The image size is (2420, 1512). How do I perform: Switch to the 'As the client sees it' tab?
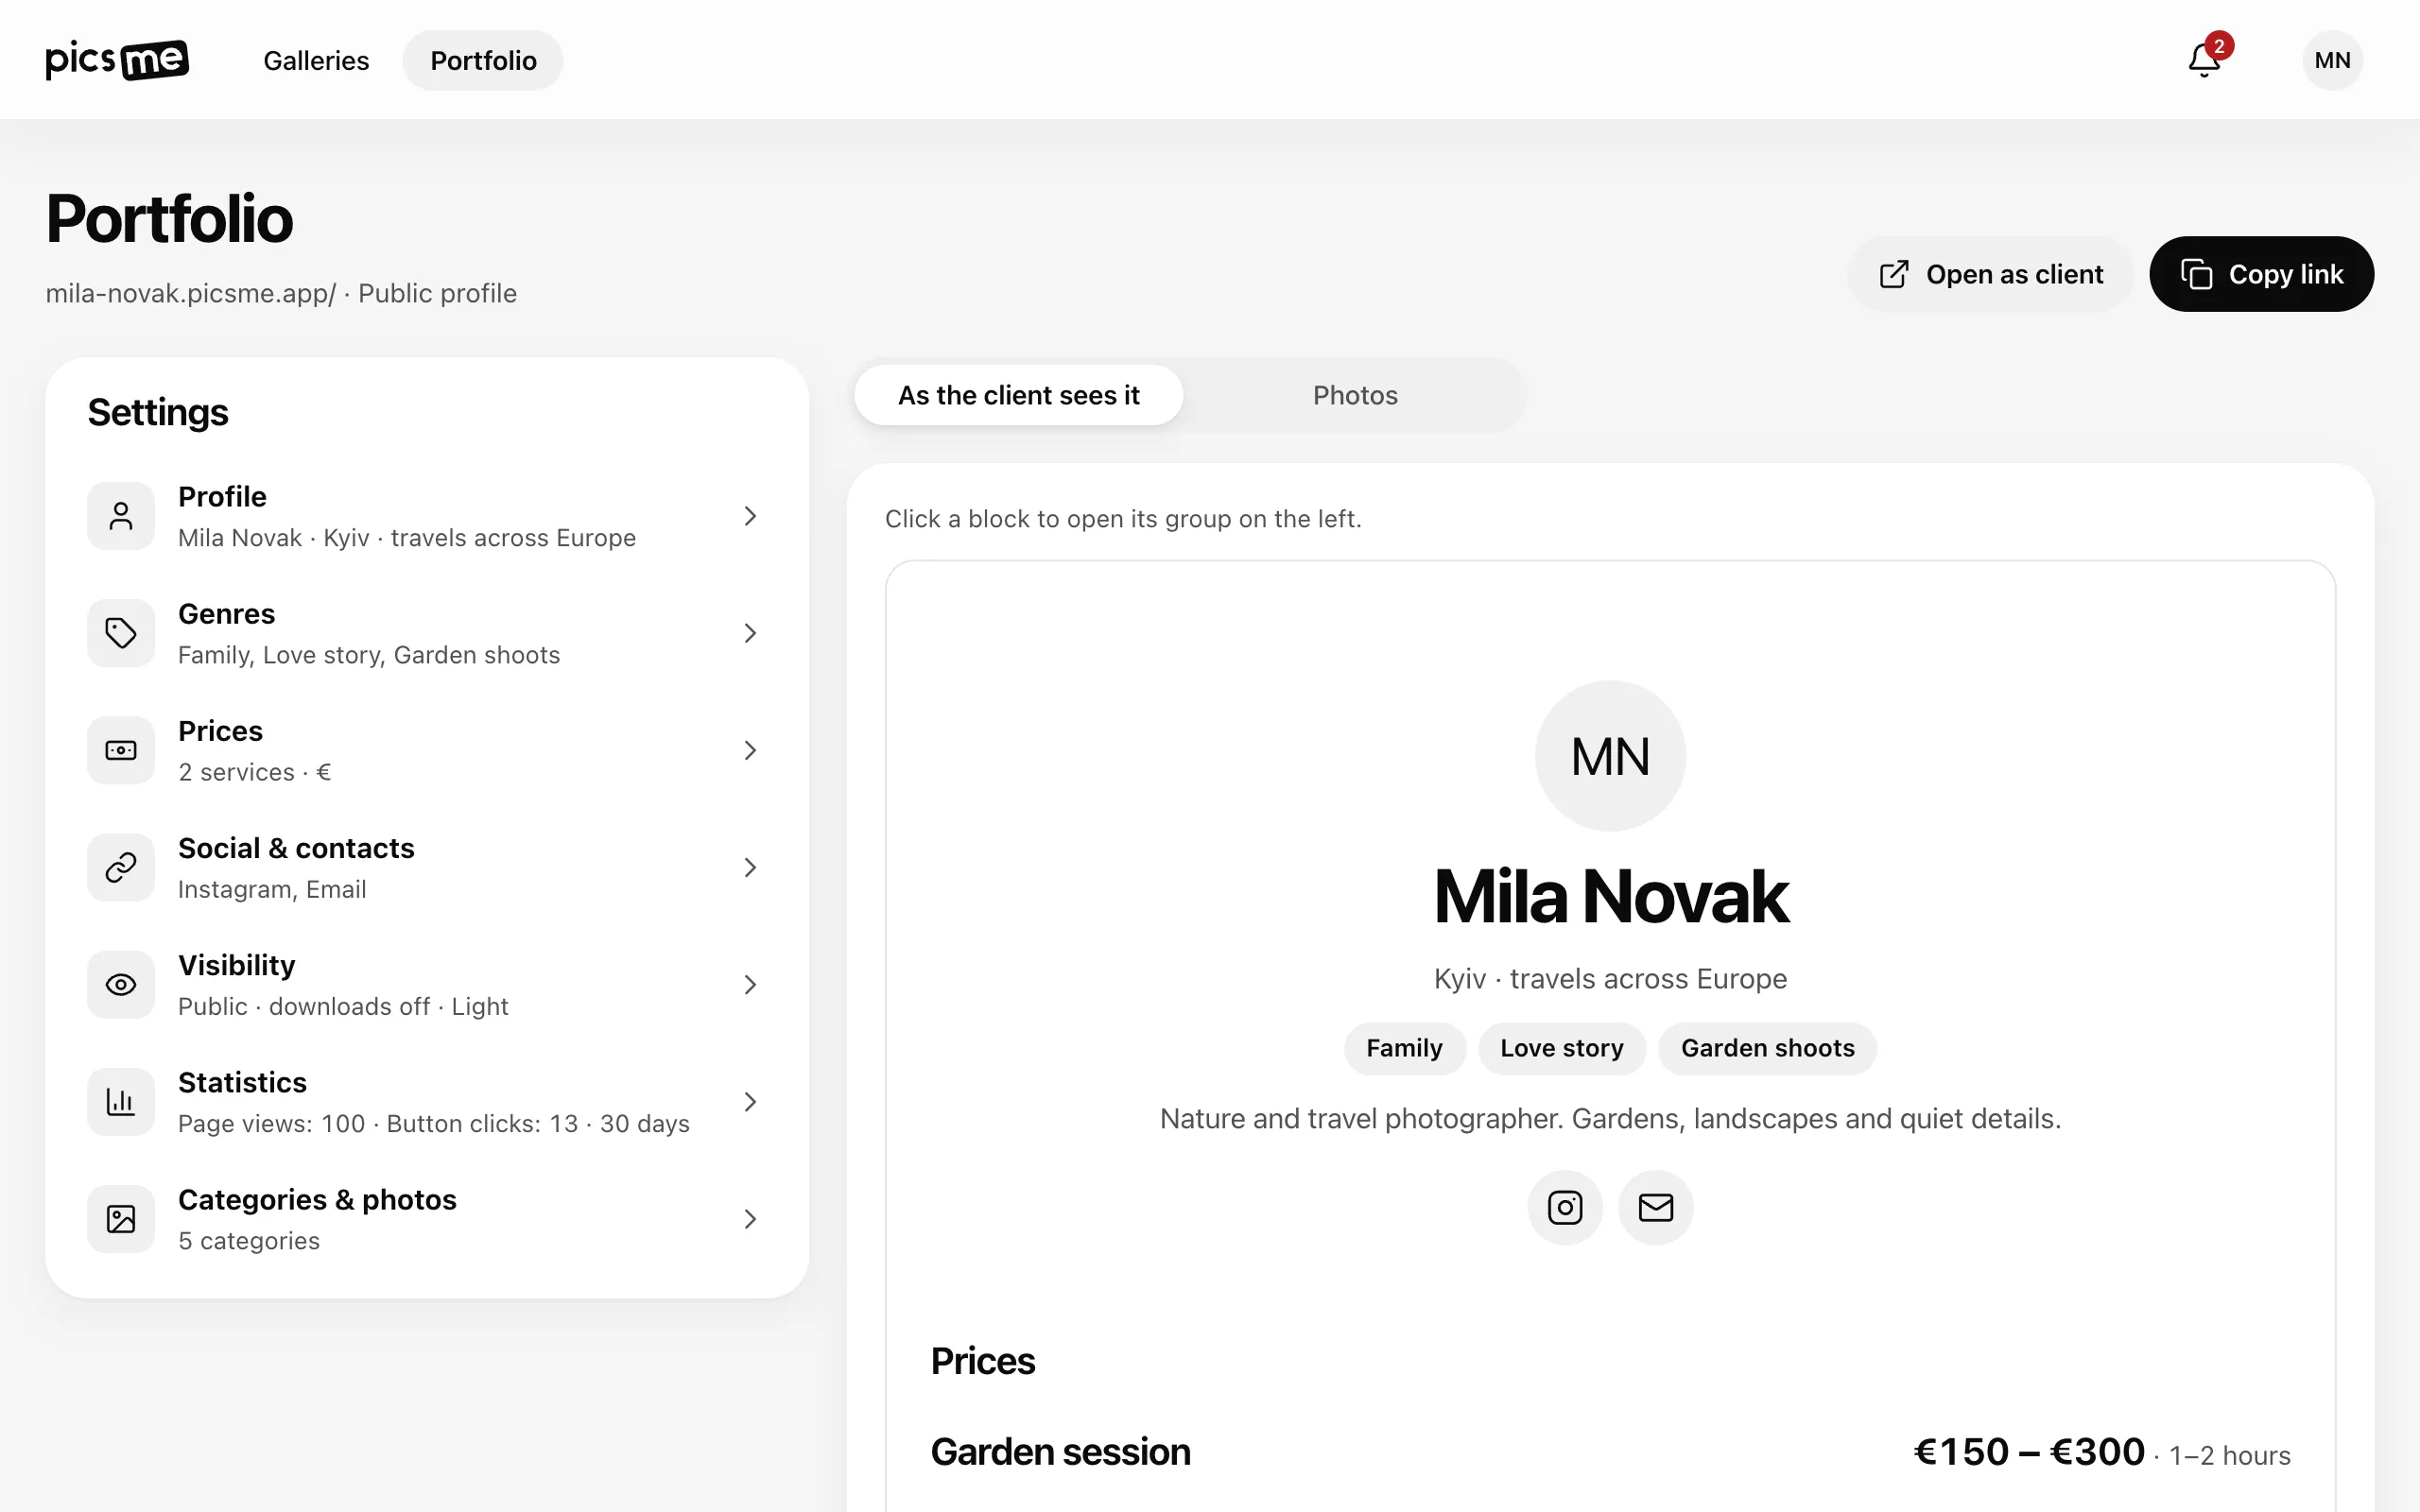coord(1018,395)
